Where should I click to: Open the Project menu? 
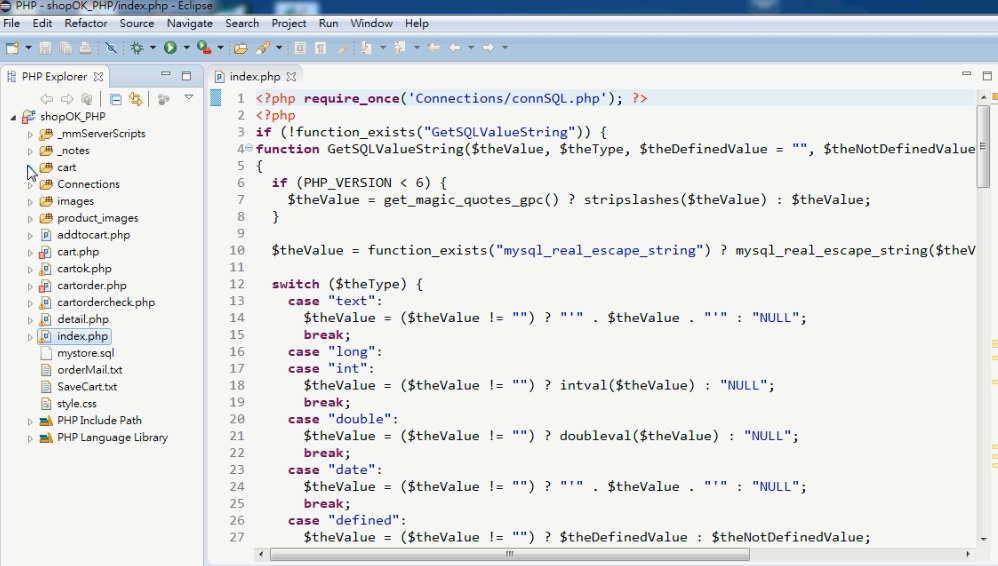click(x=288, y=24)
